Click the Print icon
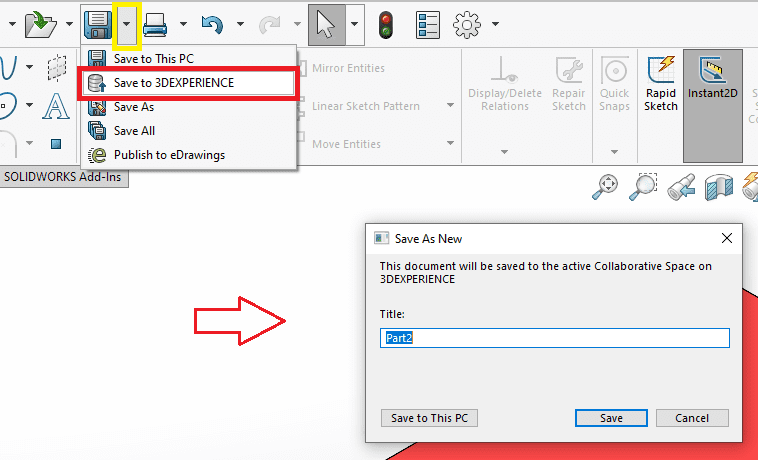This screenshot has width=758, height=460. pyautogui.click(x=155, y=25)
